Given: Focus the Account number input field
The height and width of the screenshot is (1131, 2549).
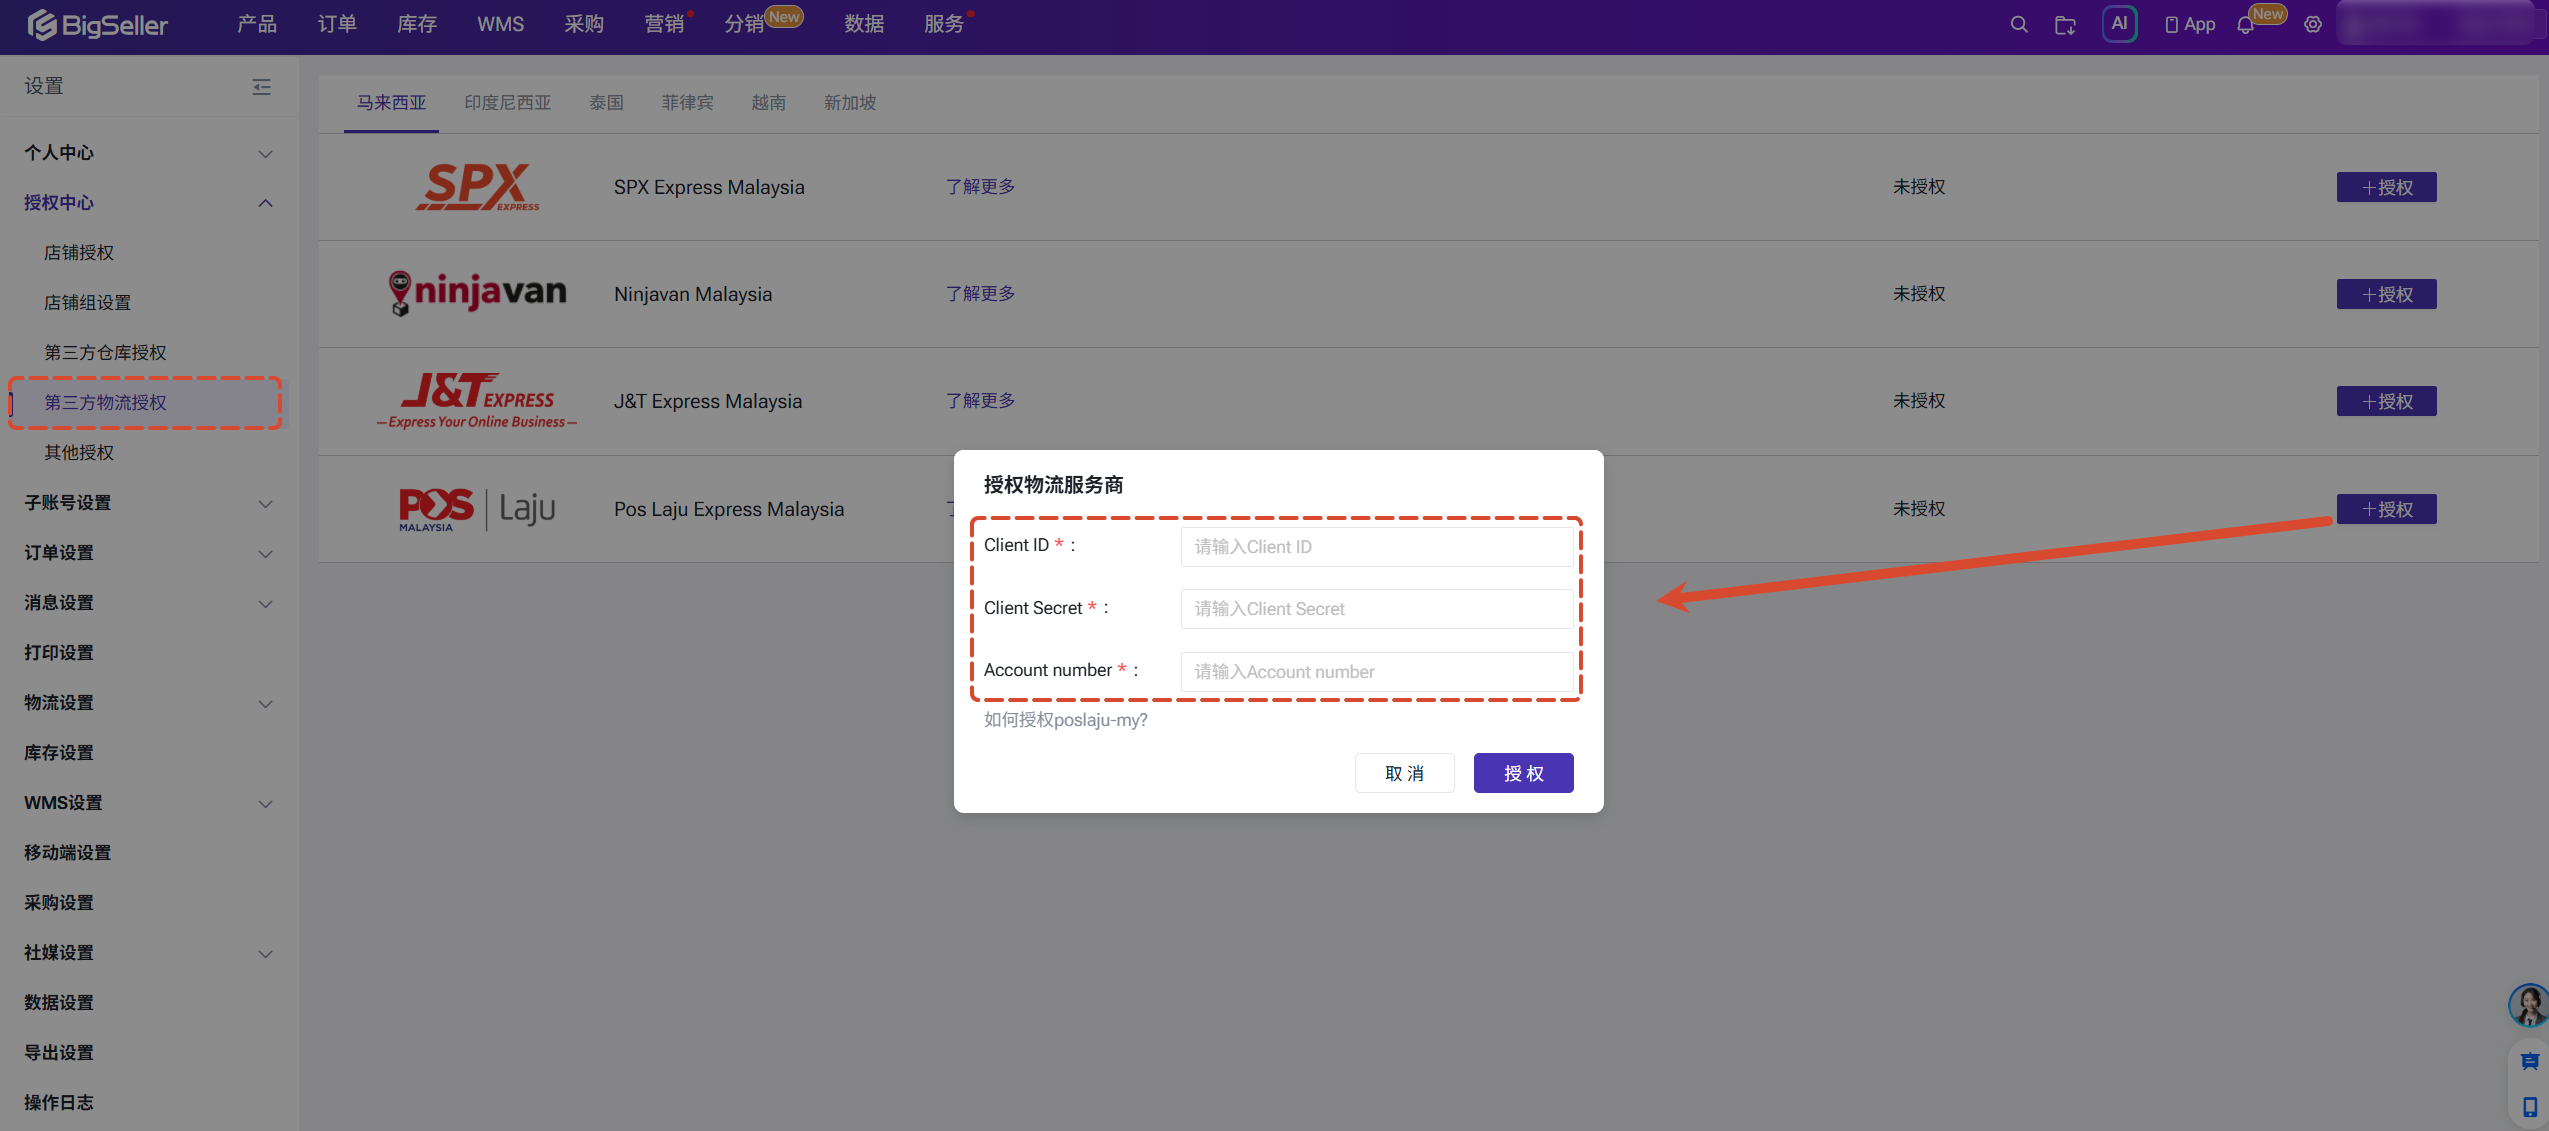Looking at the screenshot, I should point(1377,672).
